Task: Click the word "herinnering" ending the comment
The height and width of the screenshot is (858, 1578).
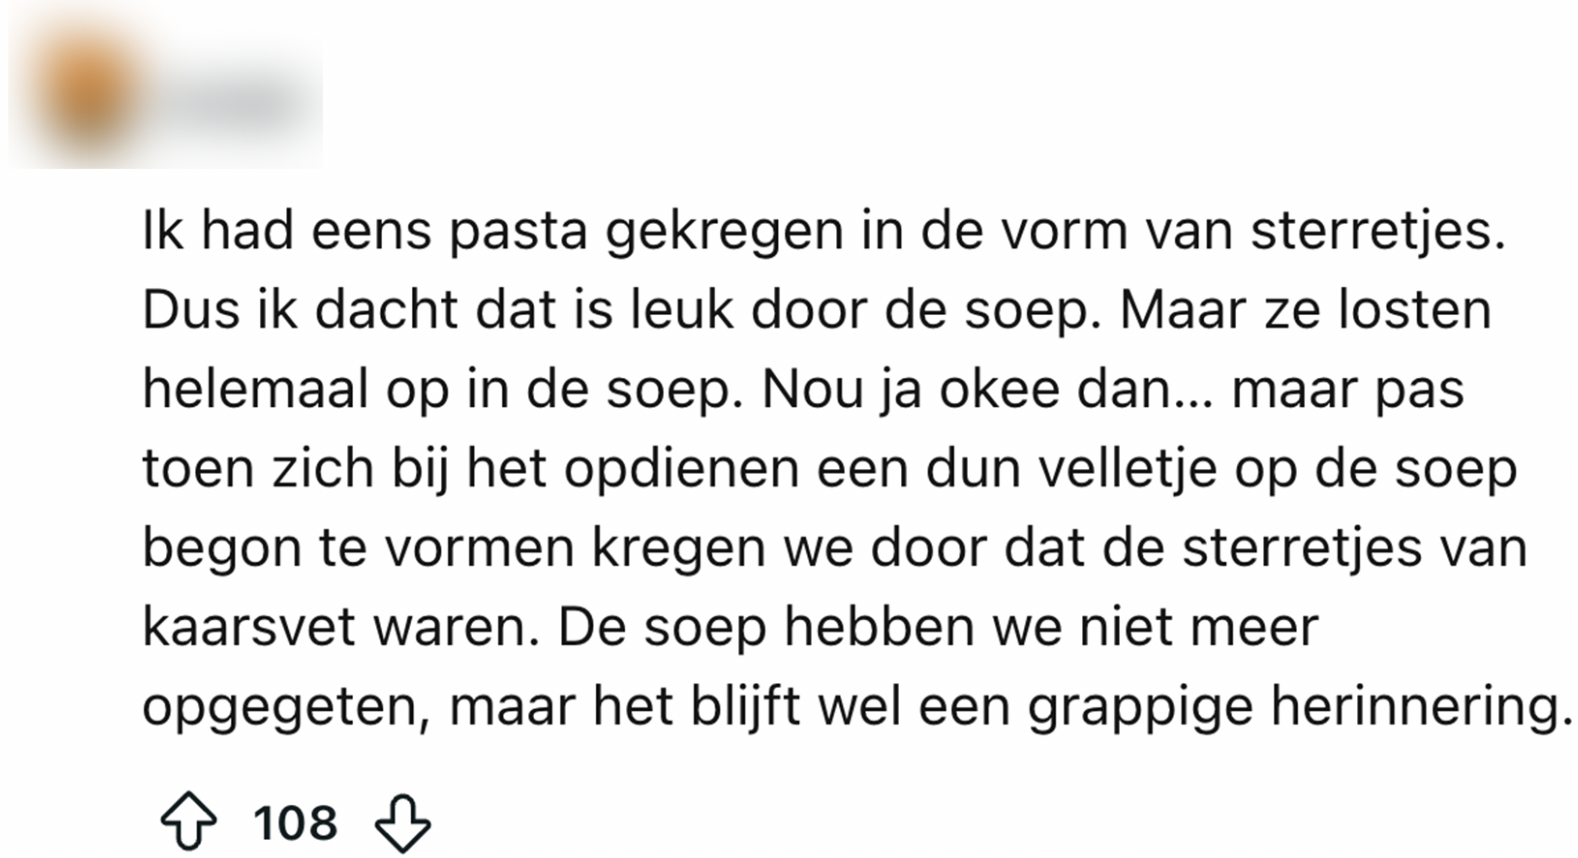Action: coord(1414,707)
